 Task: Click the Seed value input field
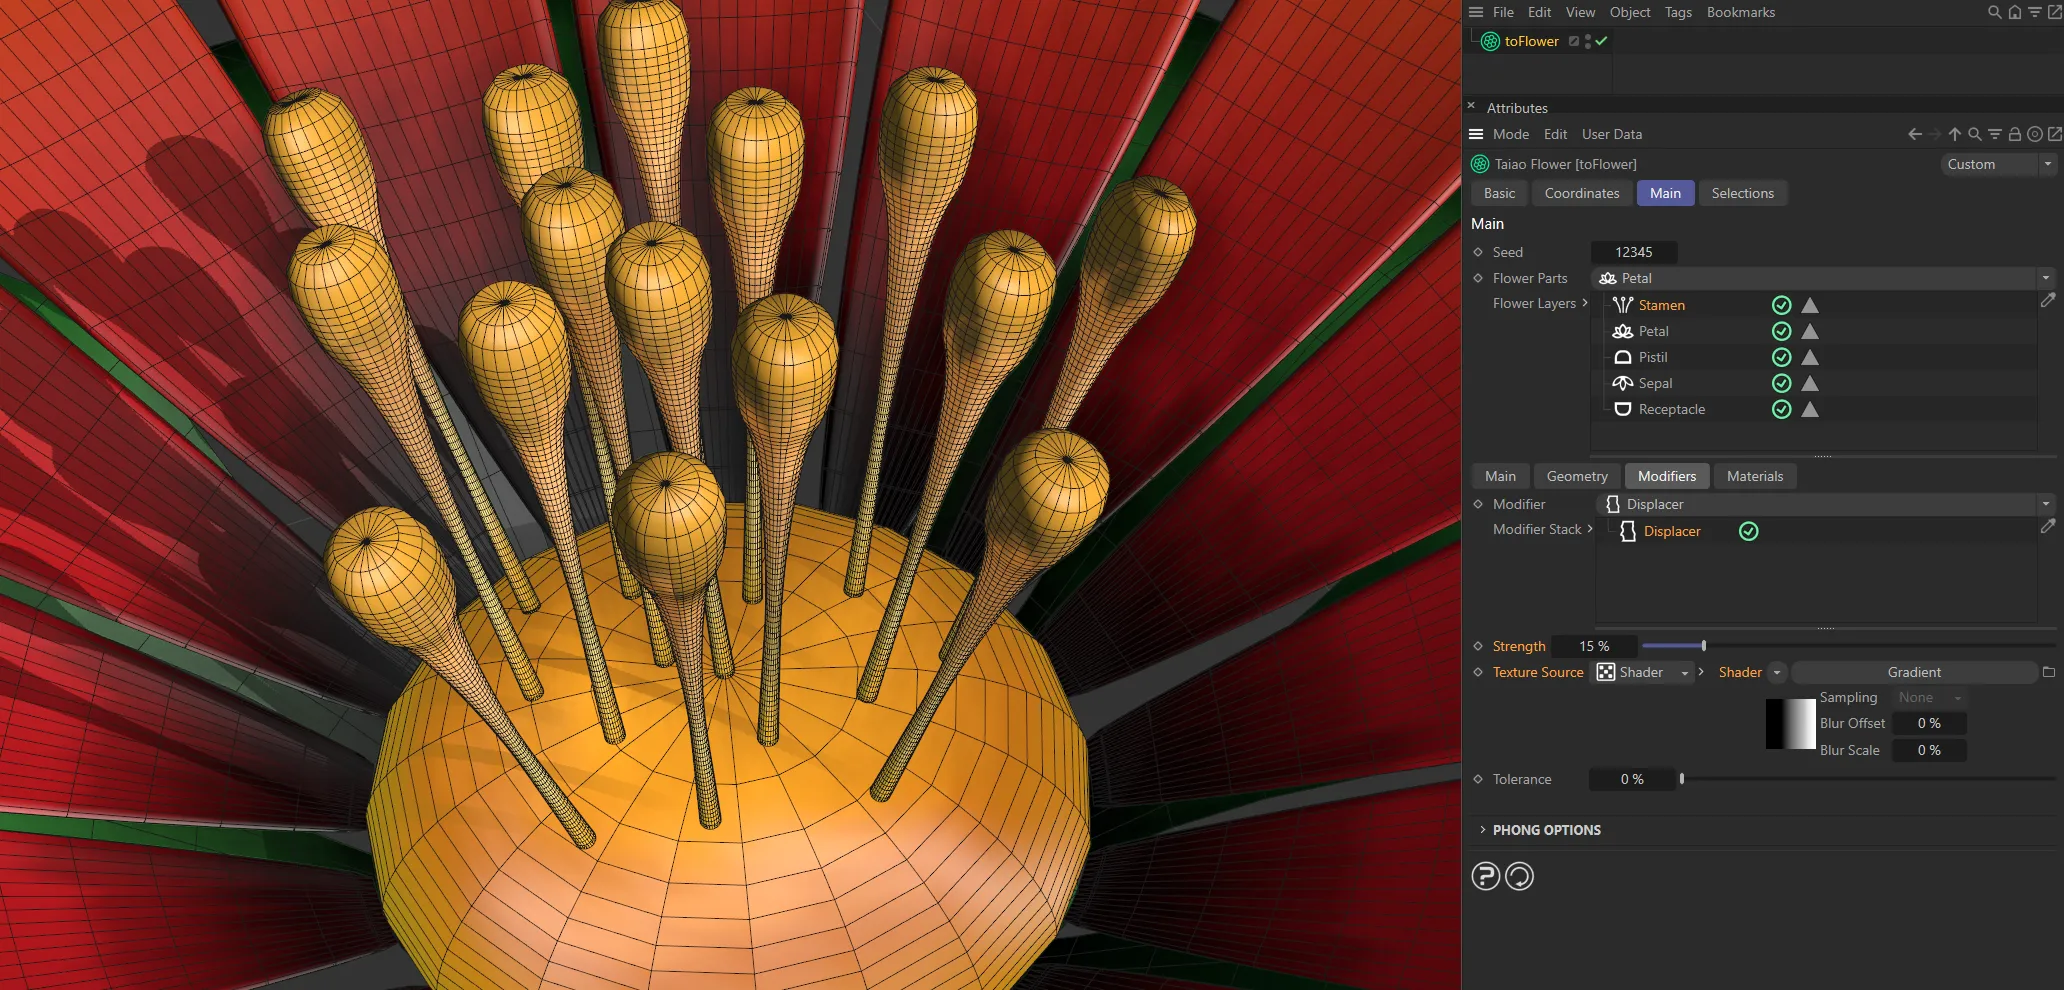1633,252
